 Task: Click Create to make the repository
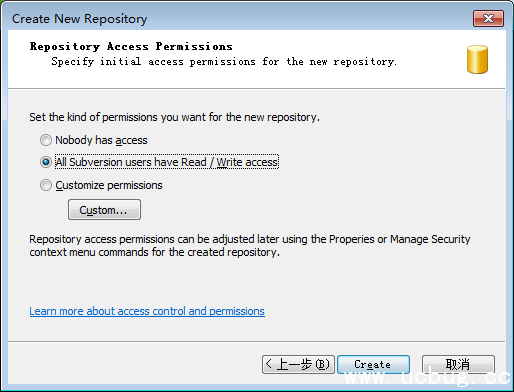(x=373, y=364)
